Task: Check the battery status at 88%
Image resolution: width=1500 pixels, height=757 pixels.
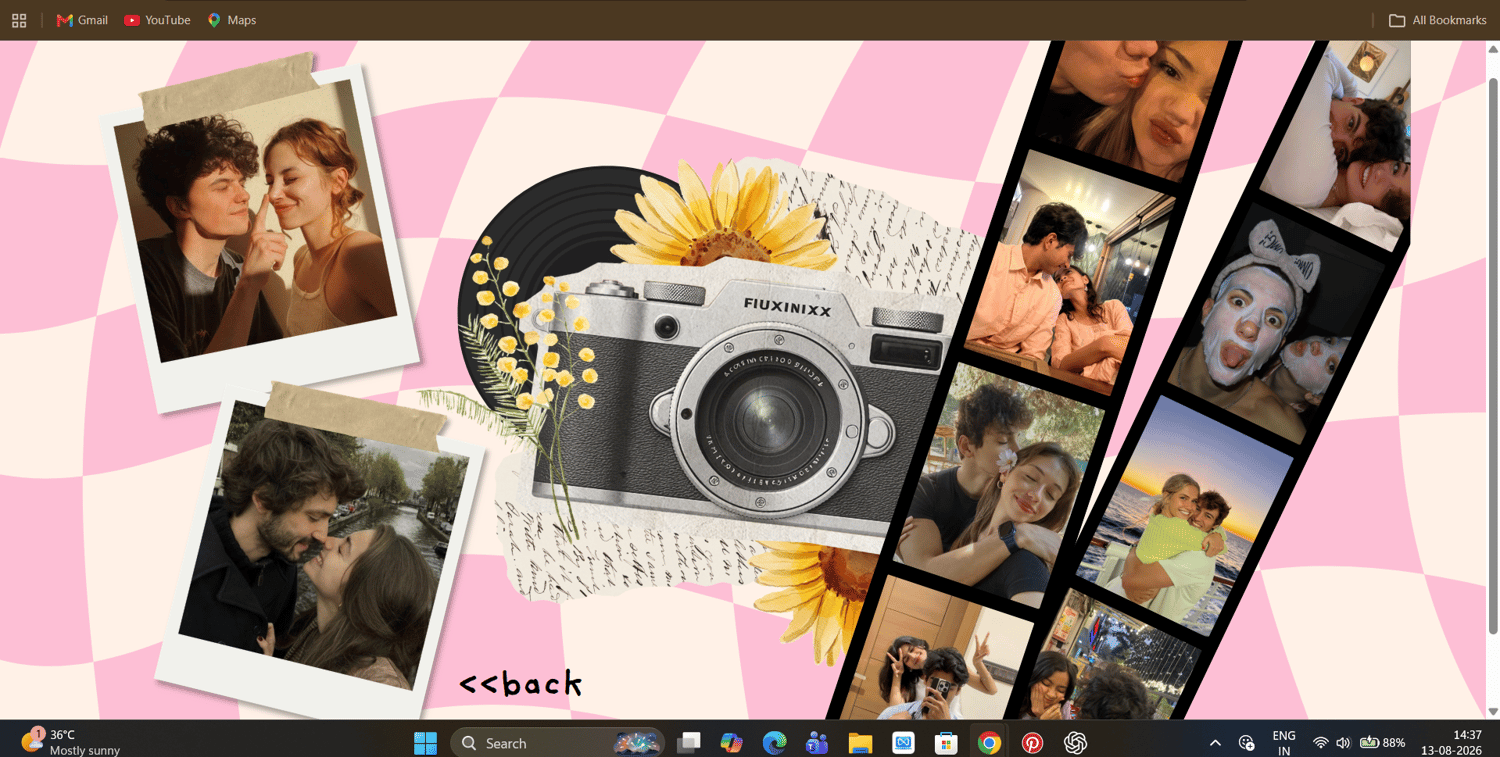Action: tap(1382, 743)
